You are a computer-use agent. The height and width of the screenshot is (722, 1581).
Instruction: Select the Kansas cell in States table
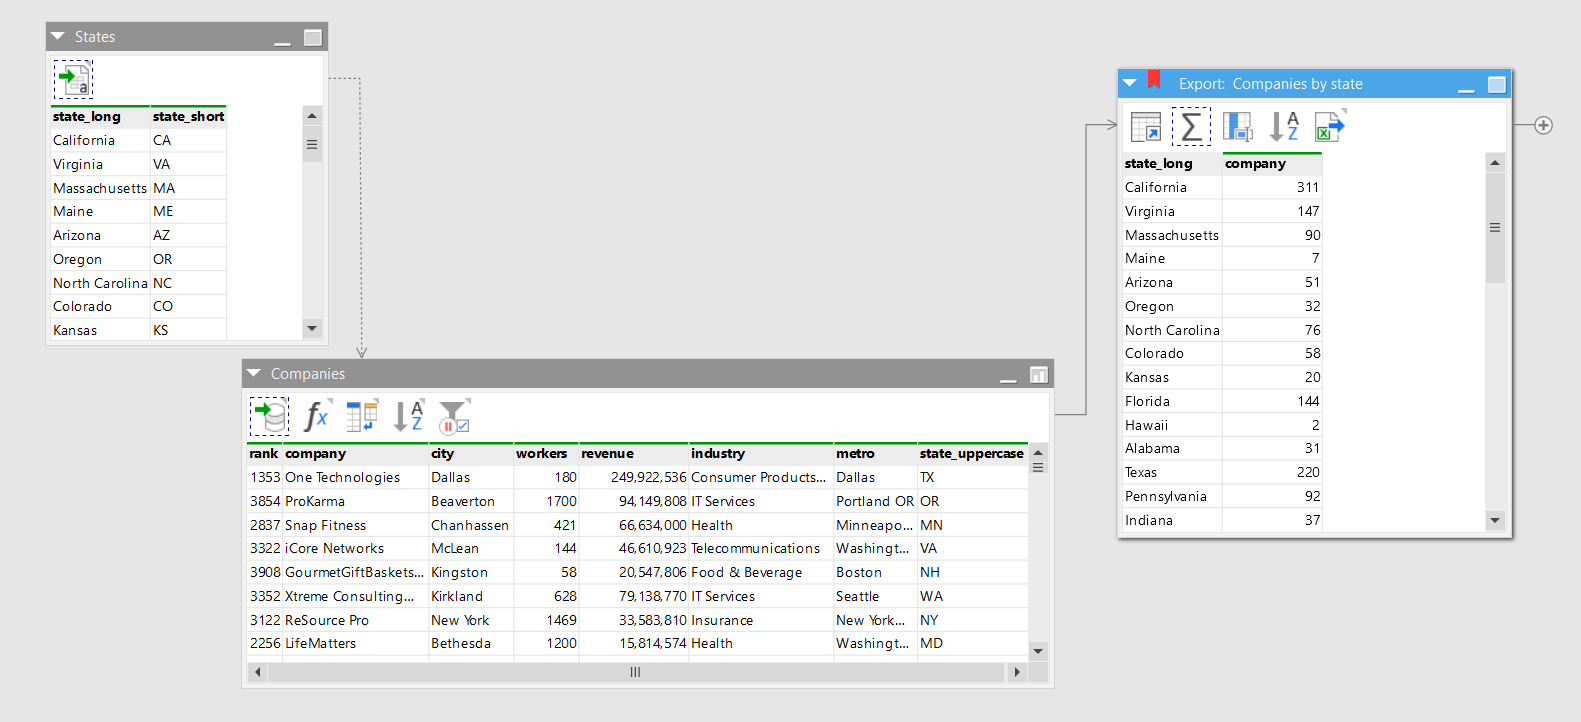pos(100,330)
